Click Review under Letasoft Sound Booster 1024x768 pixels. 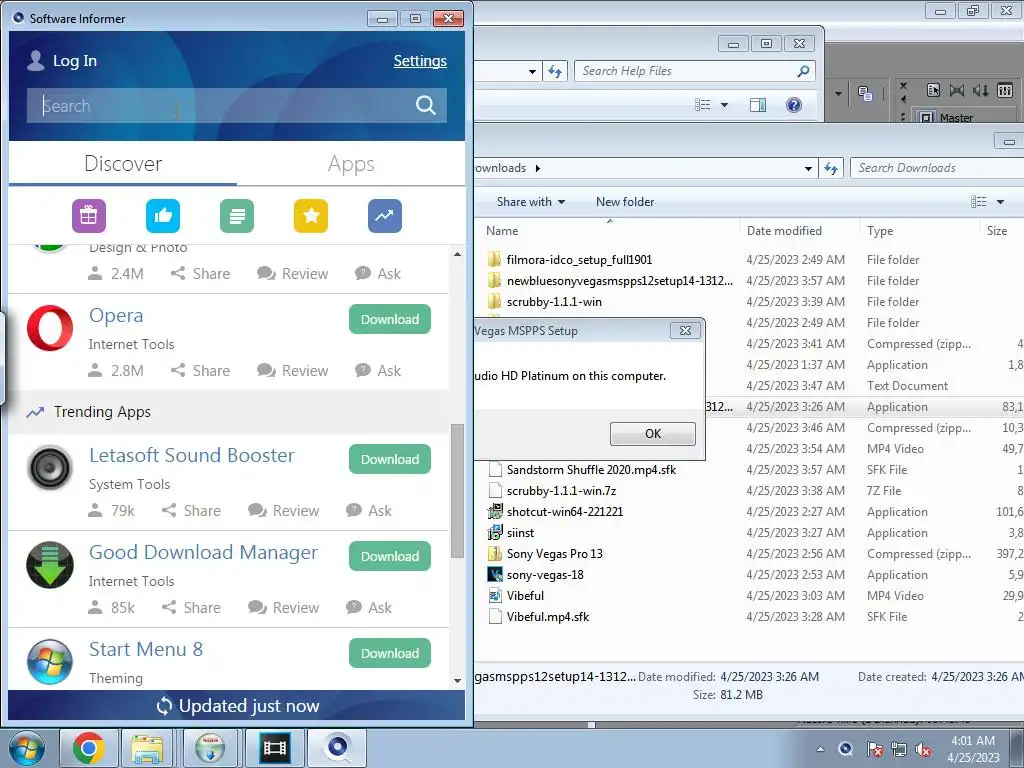(284, 511)
